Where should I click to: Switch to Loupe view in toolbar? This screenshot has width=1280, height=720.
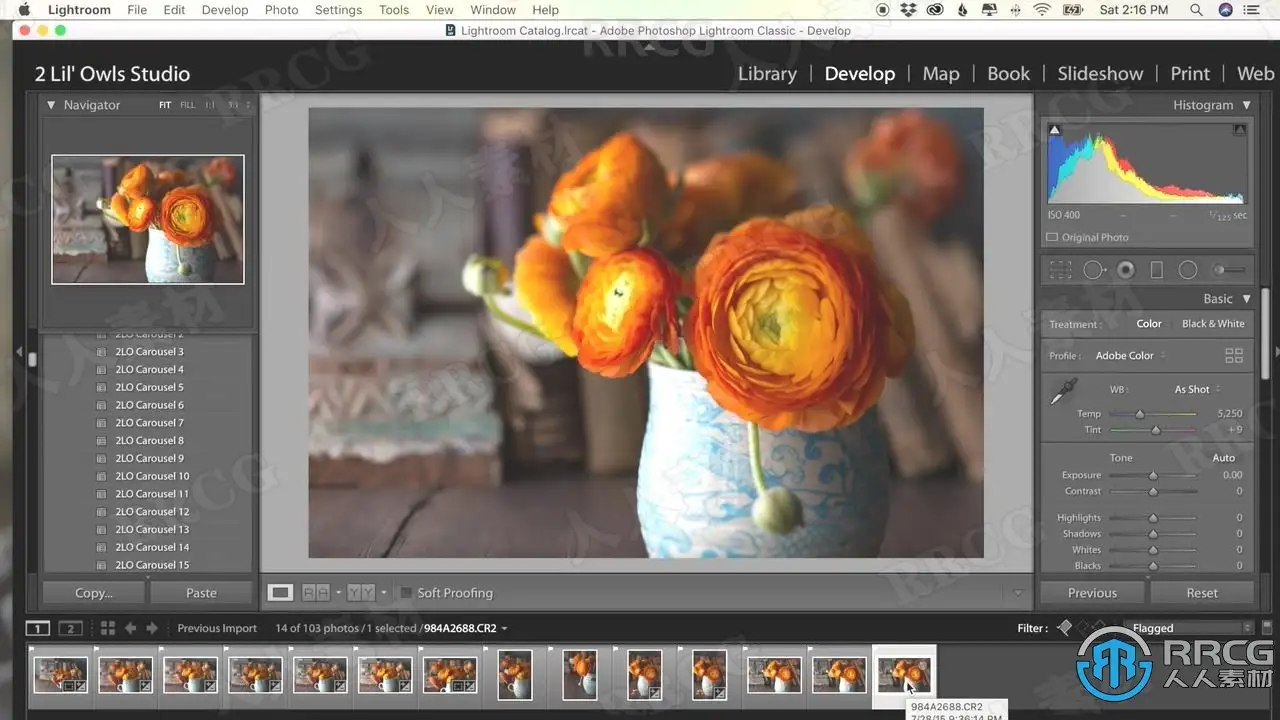pyautogui.click(x=280, y=593)
